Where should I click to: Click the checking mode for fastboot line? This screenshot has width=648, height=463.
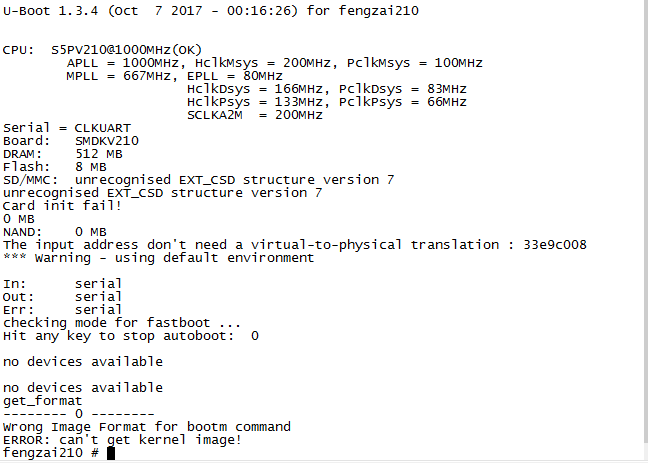tap(122, 323)
